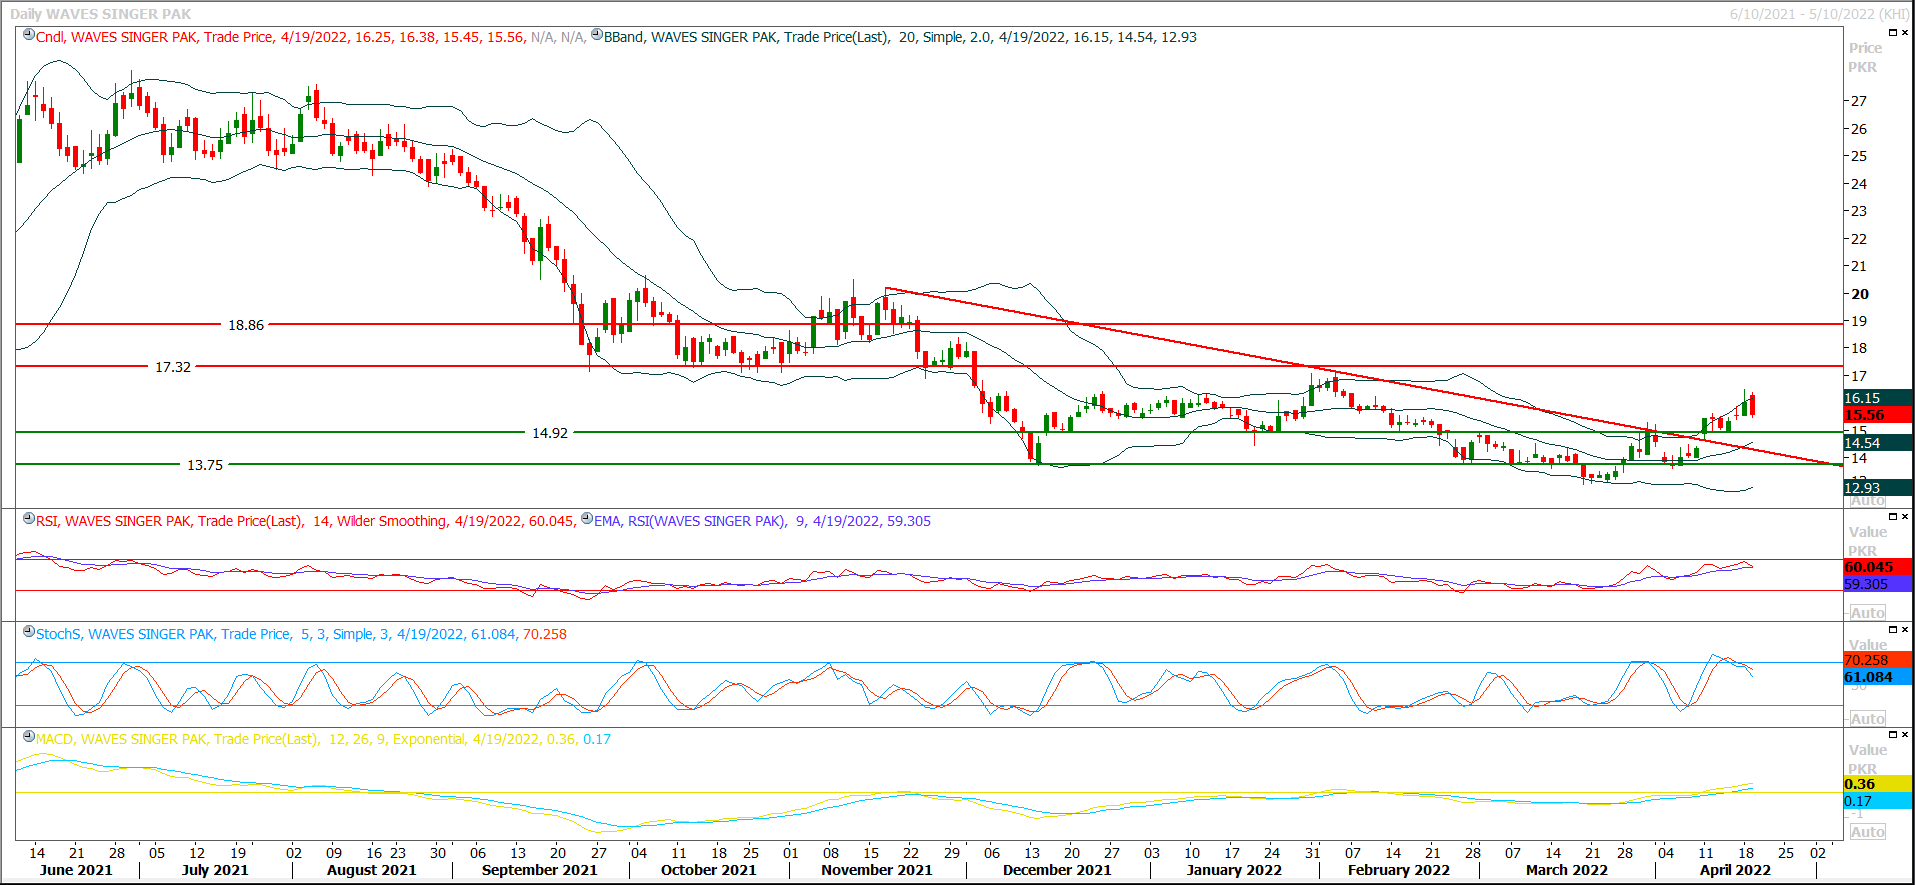Click the 14.54 middle band tag on price axis
Screen dimensions: 1915x885
tap(1877, 443)
